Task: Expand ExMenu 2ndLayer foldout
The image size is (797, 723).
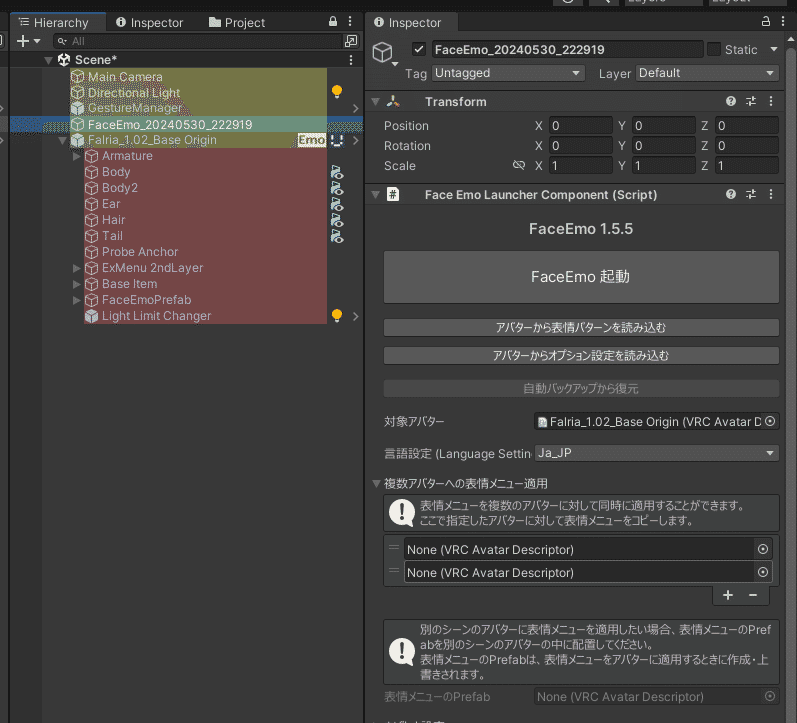Action: point(77,268)
